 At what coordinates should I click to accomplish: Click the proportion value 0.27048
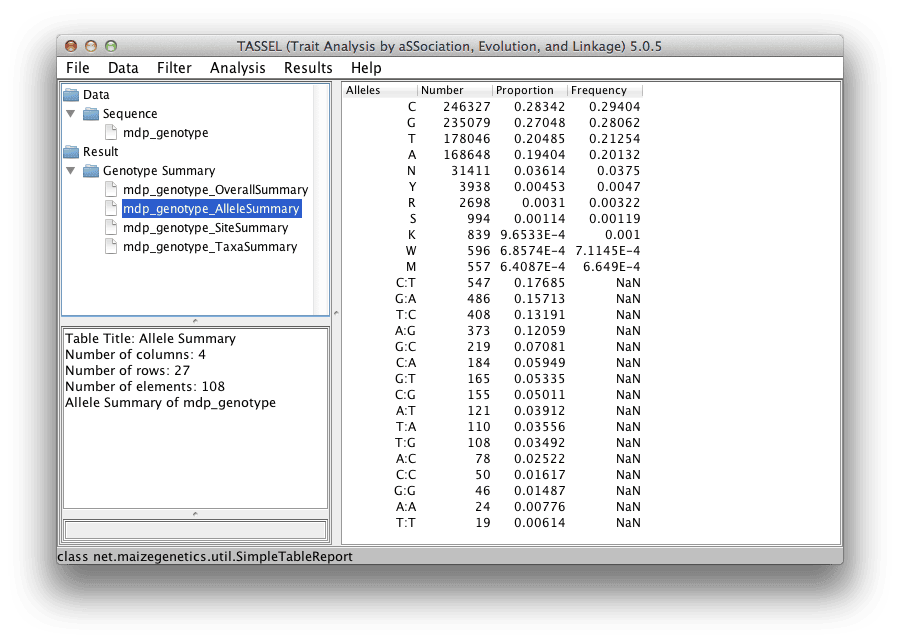point(540,123)
